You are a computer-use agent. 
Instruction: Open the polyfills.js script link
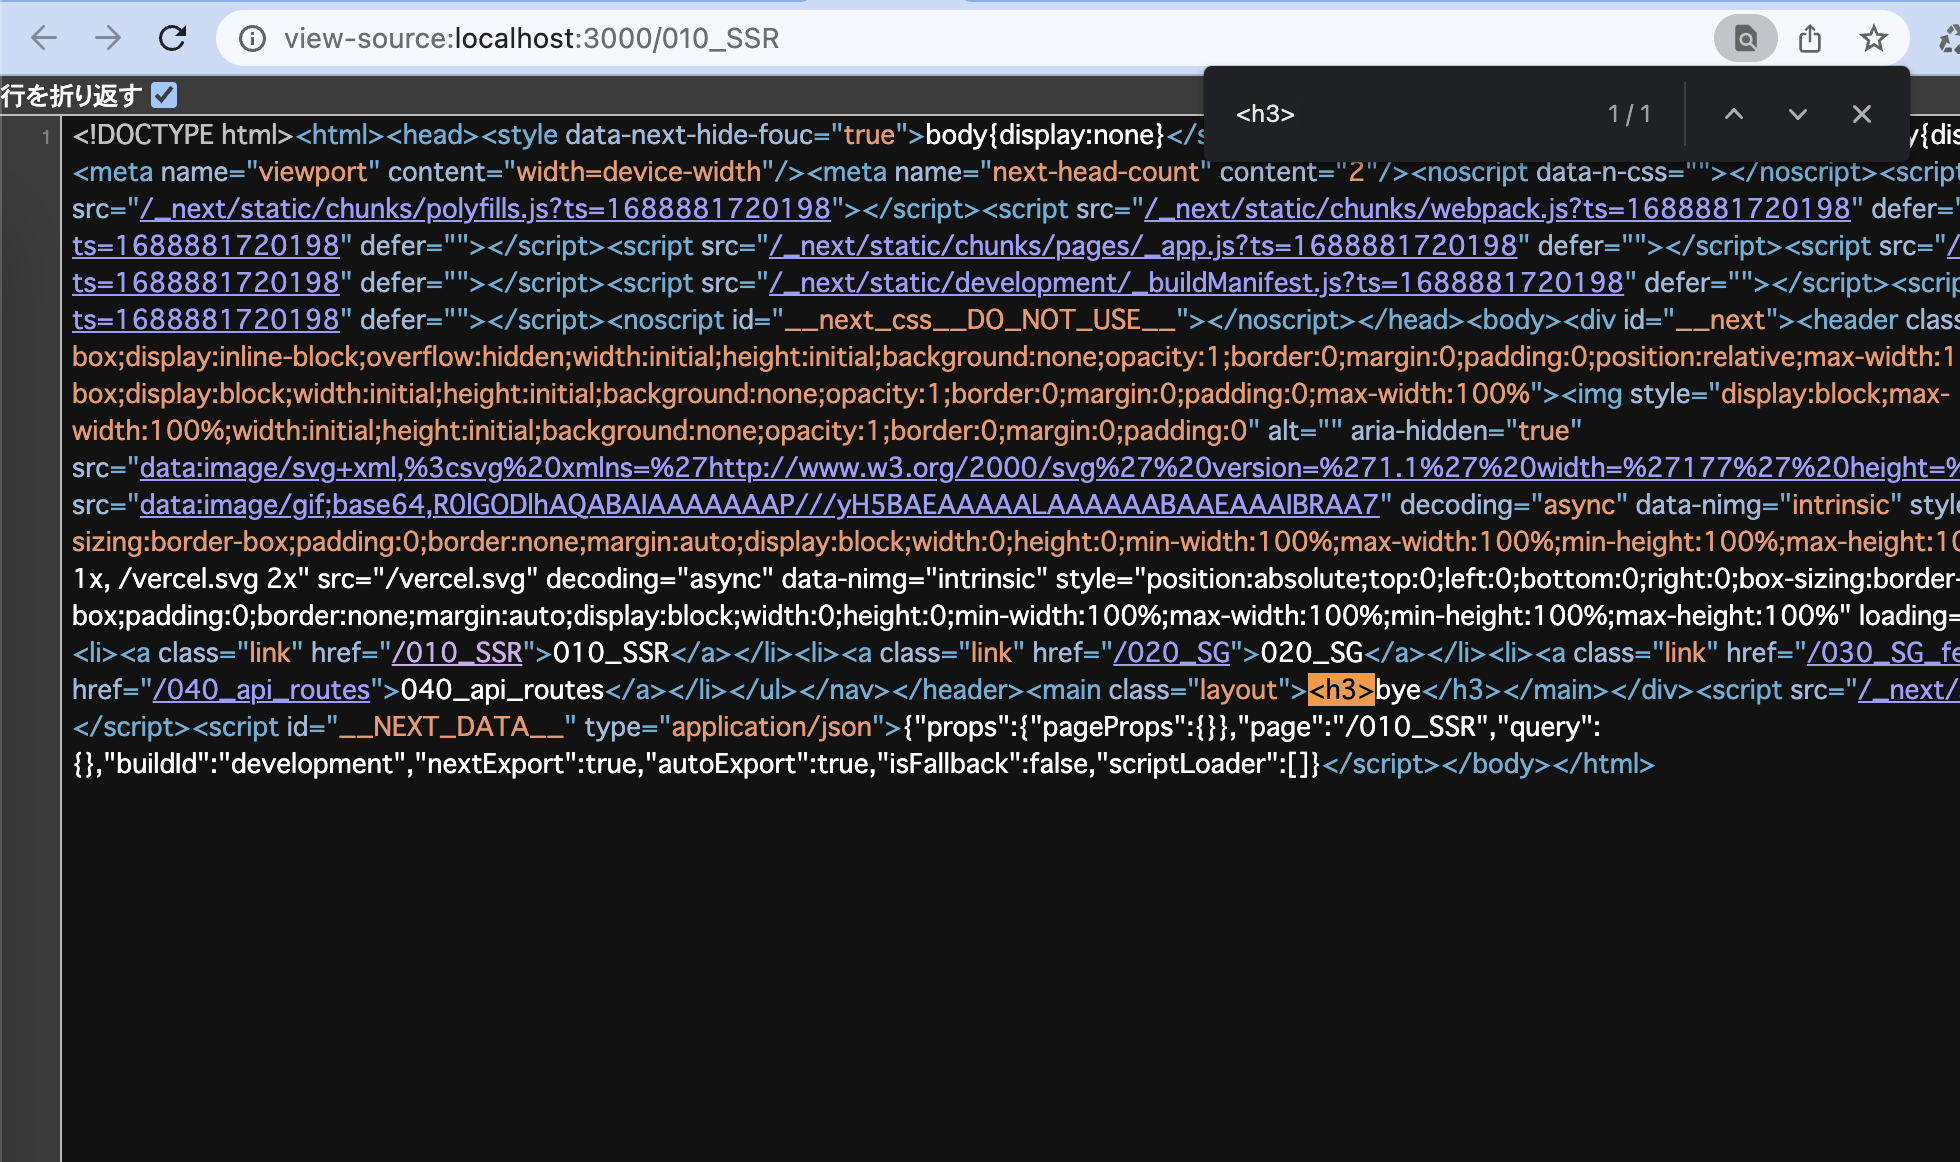pos(485,208)
